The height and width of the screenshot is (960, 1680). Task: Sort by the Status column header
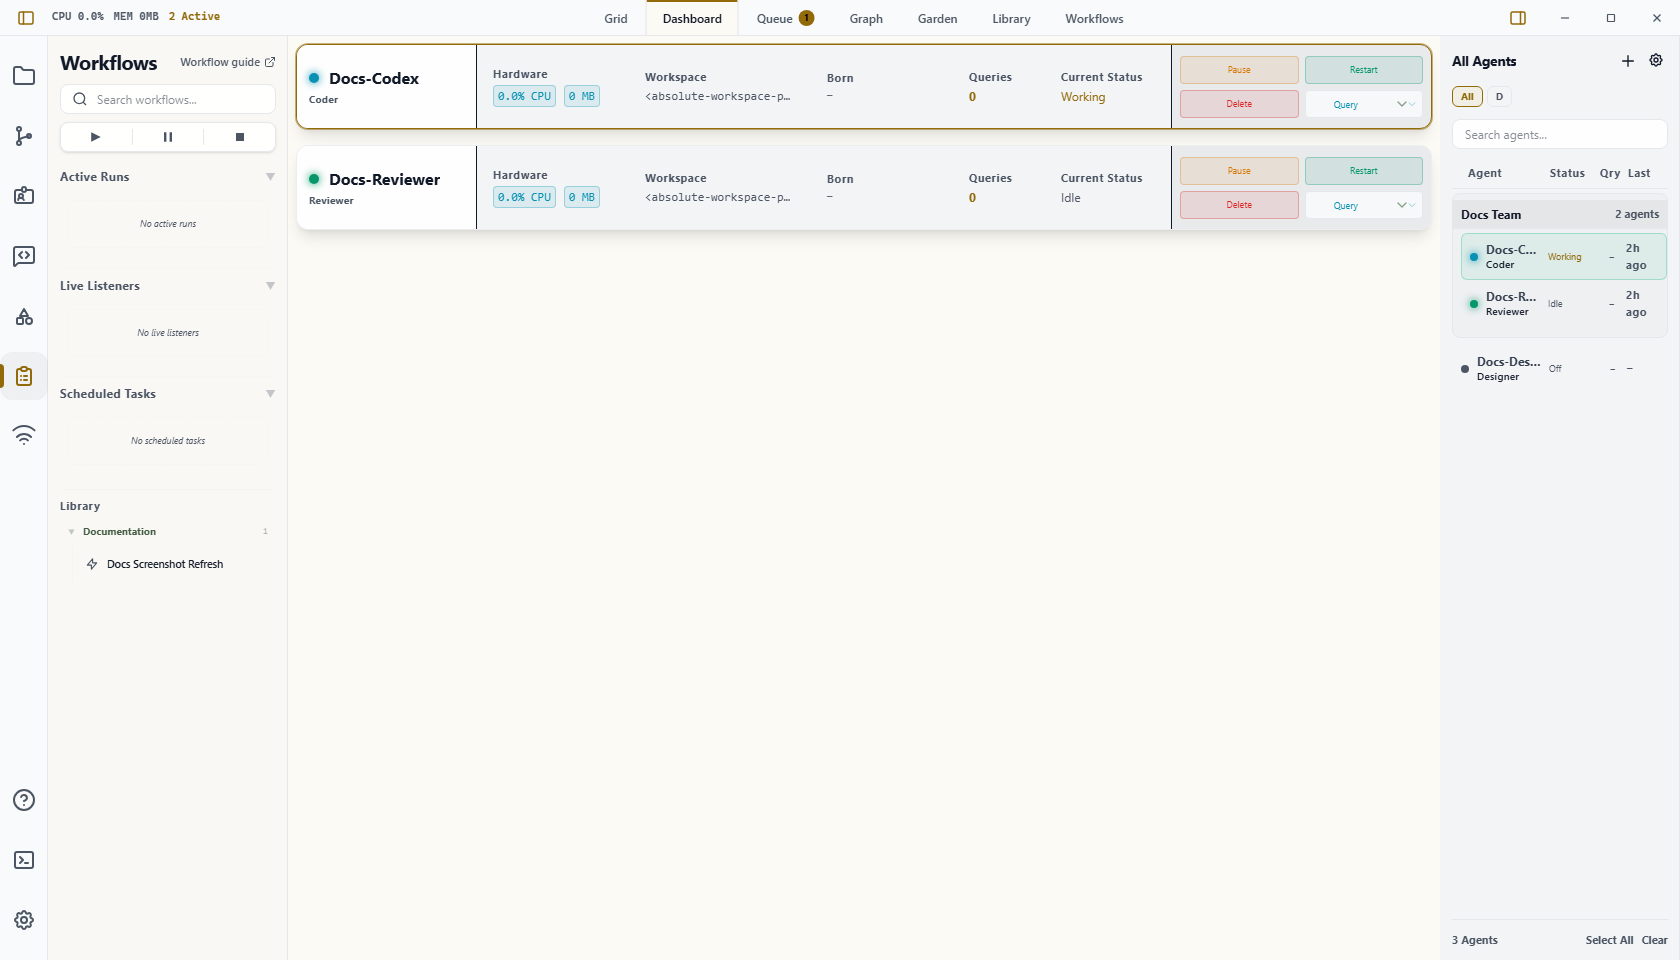pyautogui.click(x=1567, y=173)
